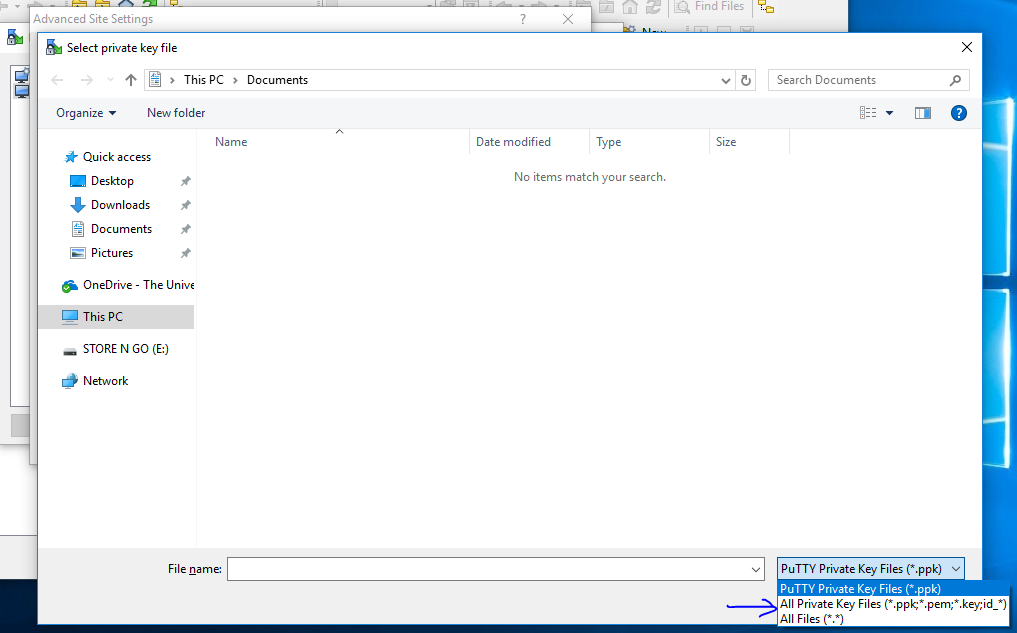Click the Up one level arrow
The width and height of the screenshot is (1017, 633).
pyautogui.click(x=130, y=80)
